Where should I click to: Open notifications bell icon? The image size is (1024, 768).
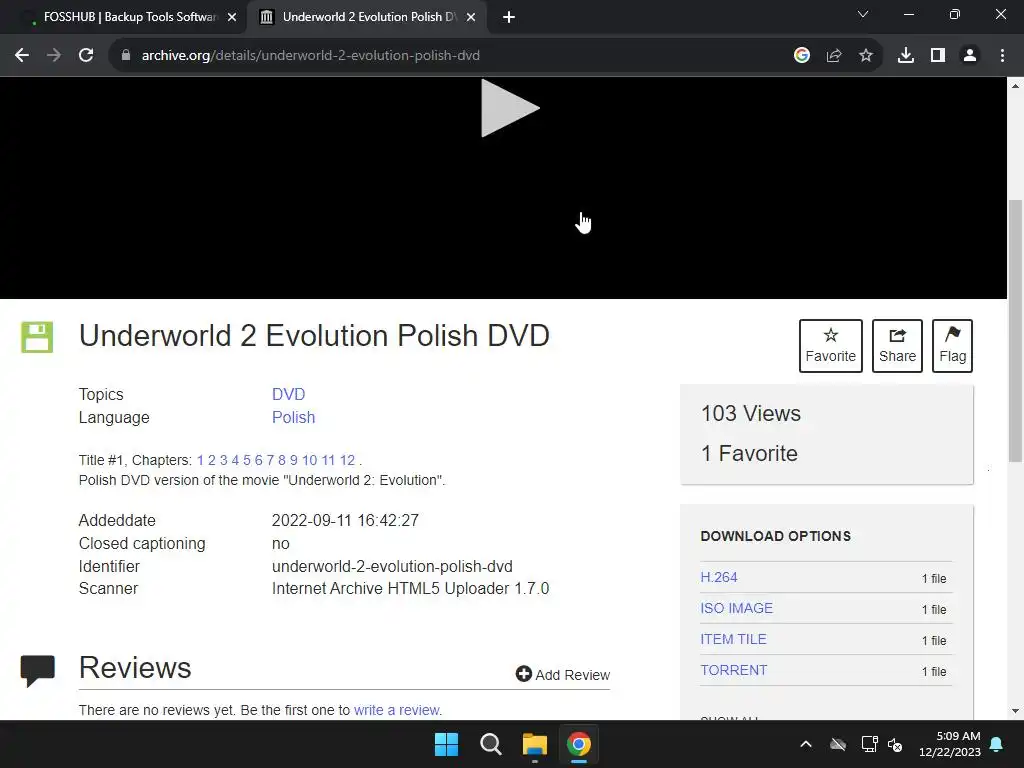pos(997,744)
